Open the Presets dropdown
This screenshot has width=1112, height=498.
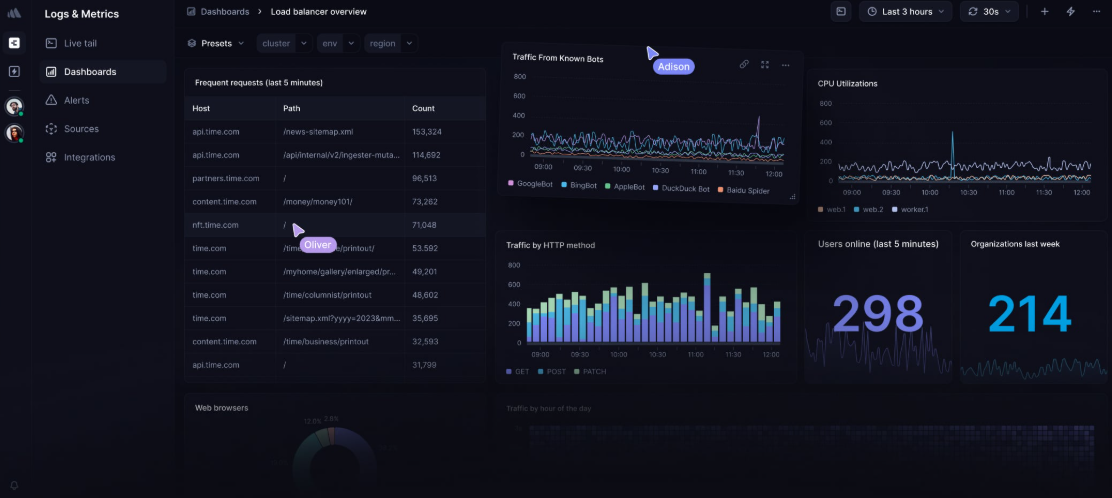[x=215, y=43]
